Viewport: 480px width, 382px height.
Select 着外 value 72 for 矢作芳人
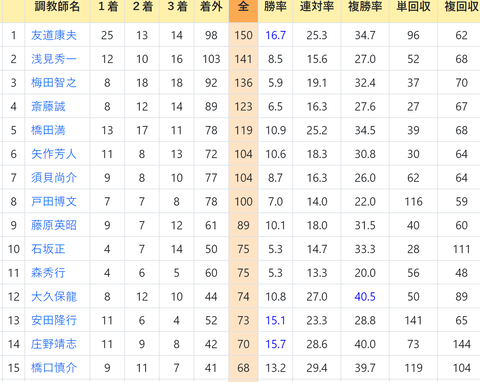point(211,154)
